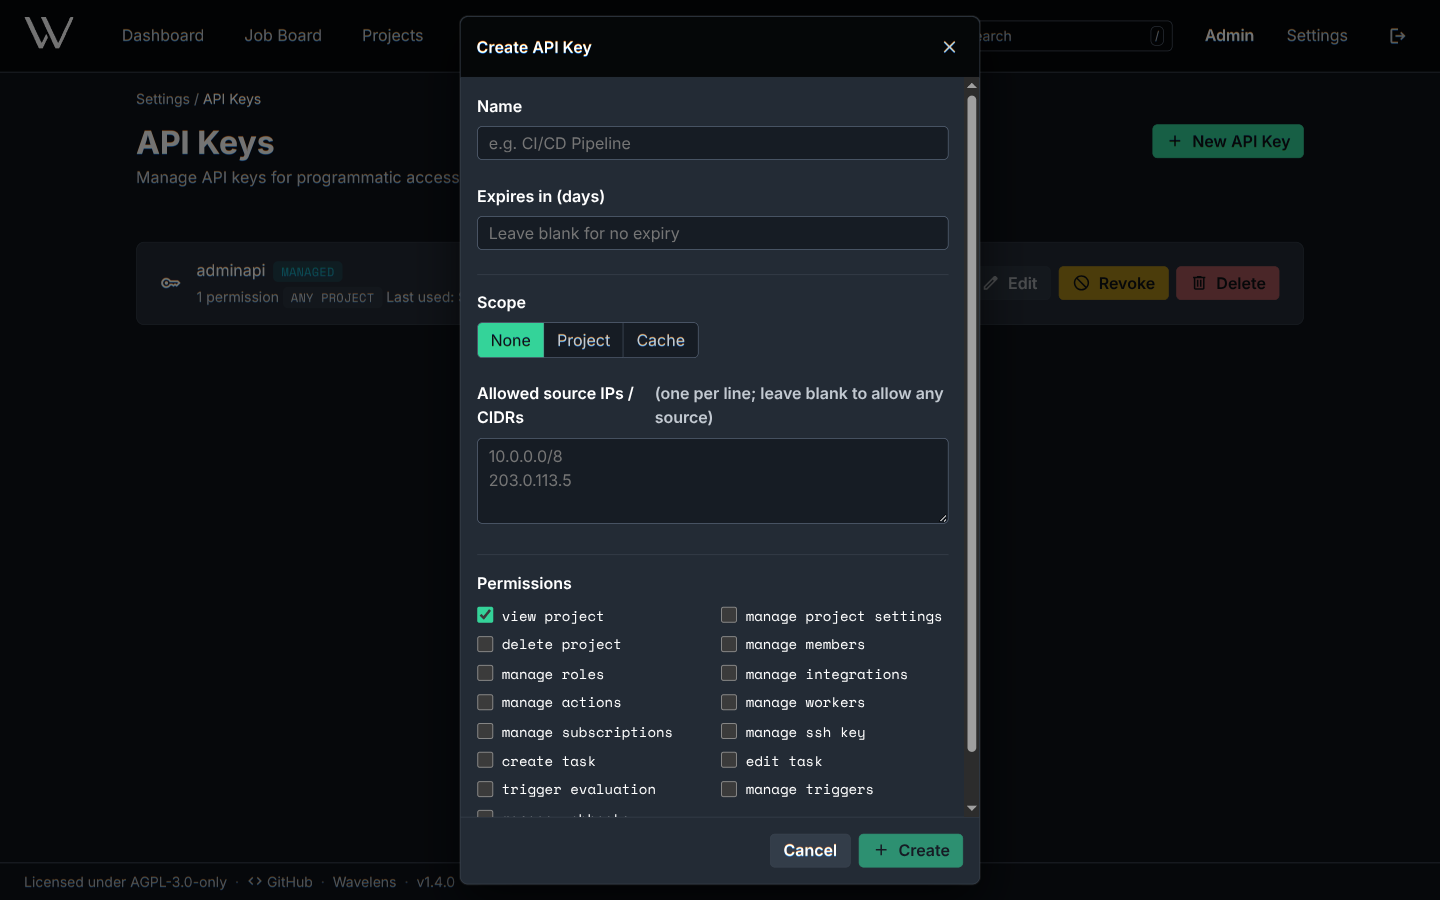
Task: Click the Expires in days field
Action: 713,233
